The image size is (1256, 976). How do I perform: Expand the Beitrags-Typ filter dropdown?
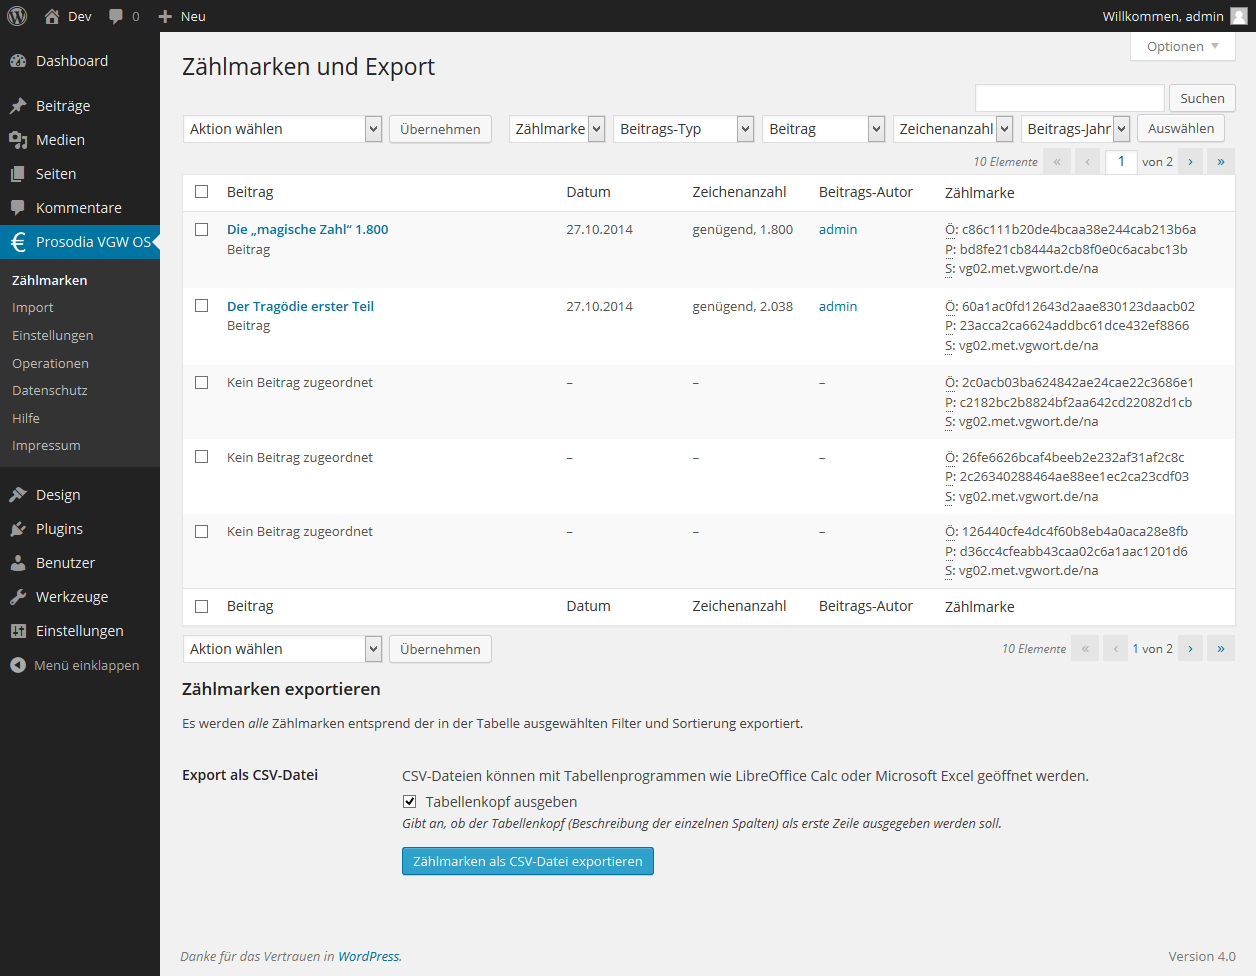point(683,129)
